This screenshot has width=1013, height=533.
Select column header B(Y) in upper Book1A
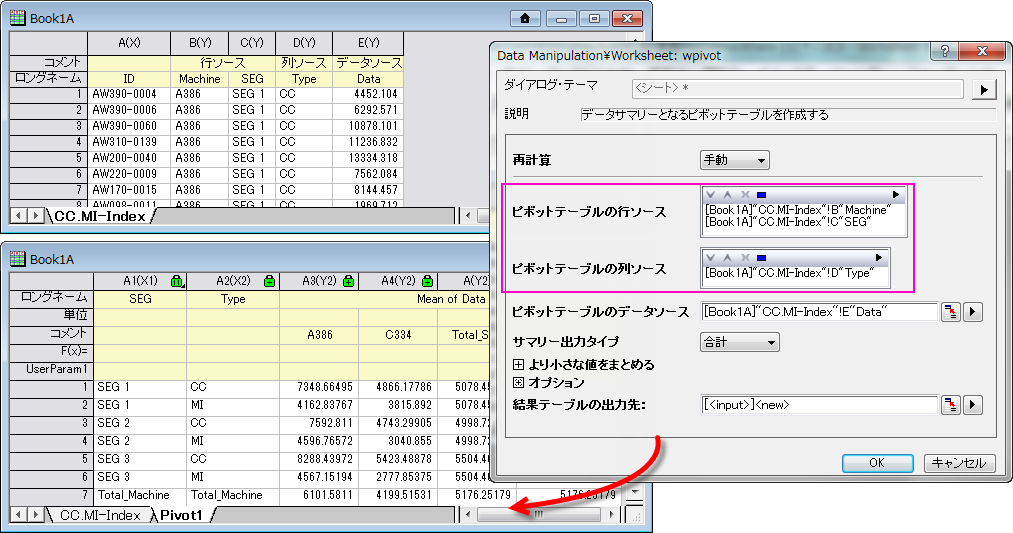tap(200, 43)
